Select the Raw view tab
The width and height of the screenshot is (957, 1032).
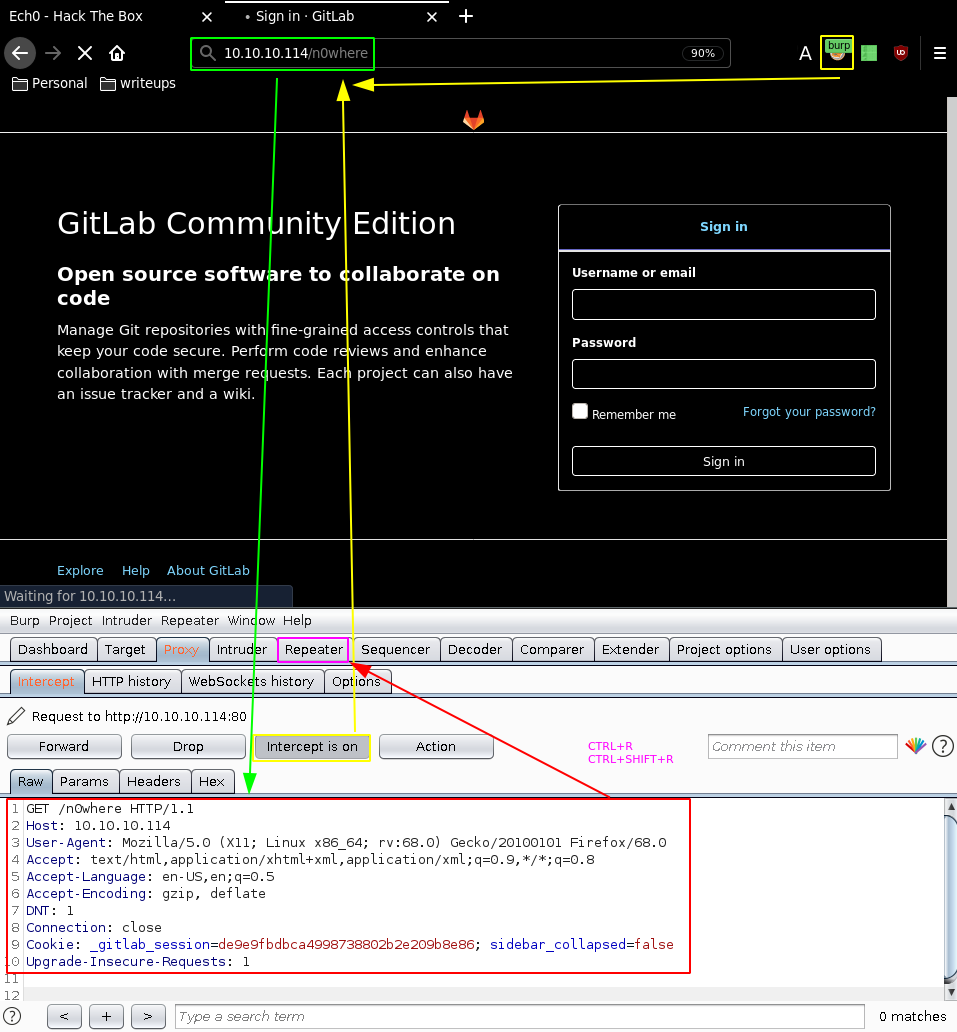coord(31,782)
